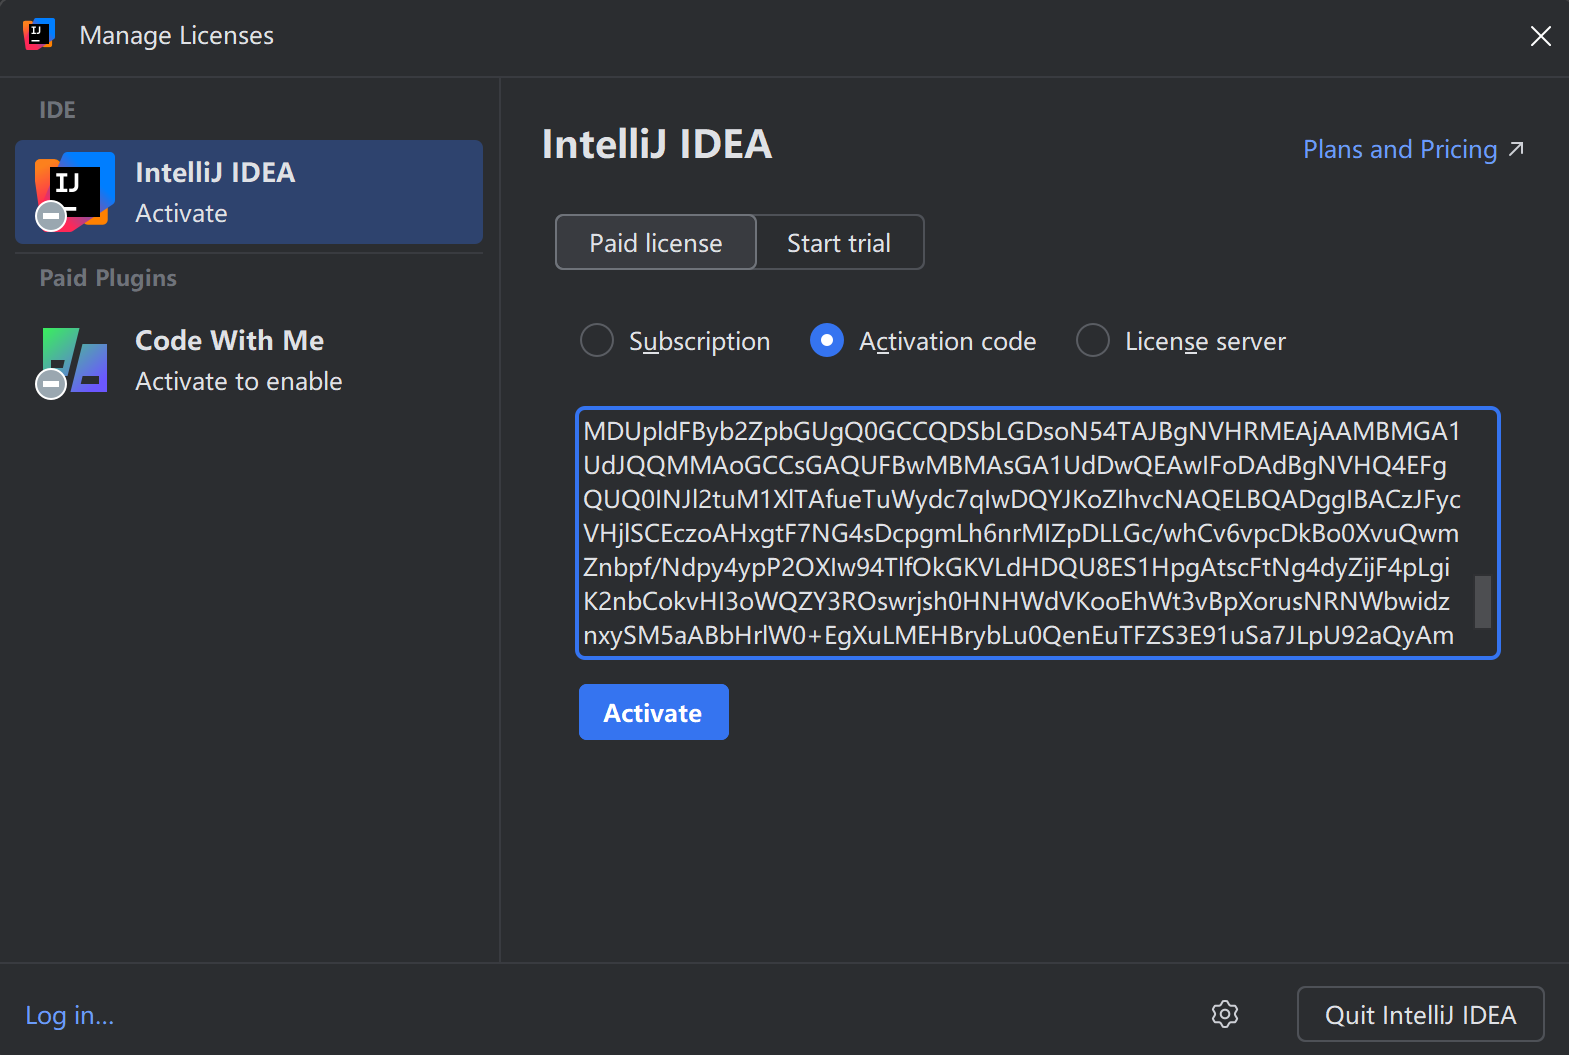The height and width of the screenshot is (1055, 1569).
Task: Click the IDE section label
Action: 57,110
